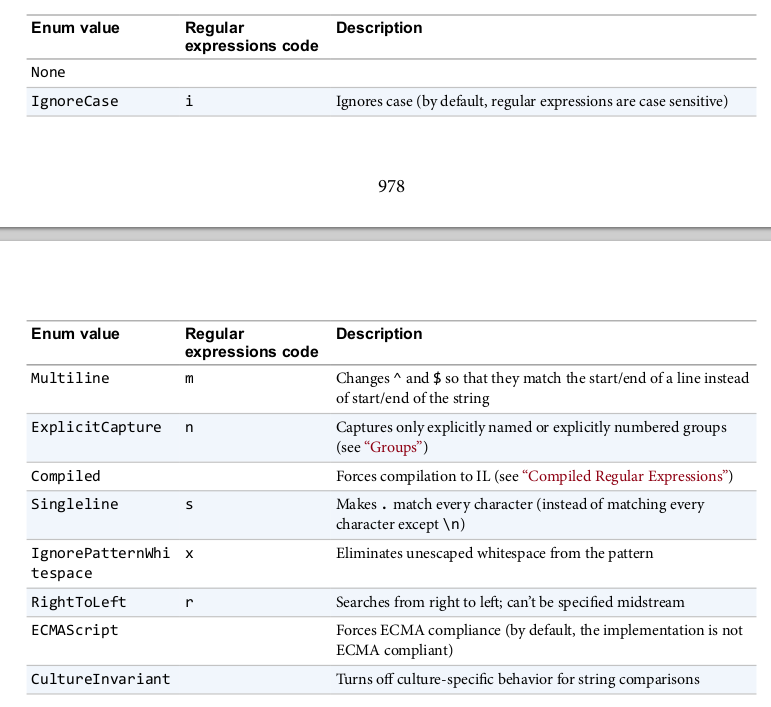Click the IgnorePatternWhitespace enum cell
Screen dimensions: 771x707
coord(100,563)
